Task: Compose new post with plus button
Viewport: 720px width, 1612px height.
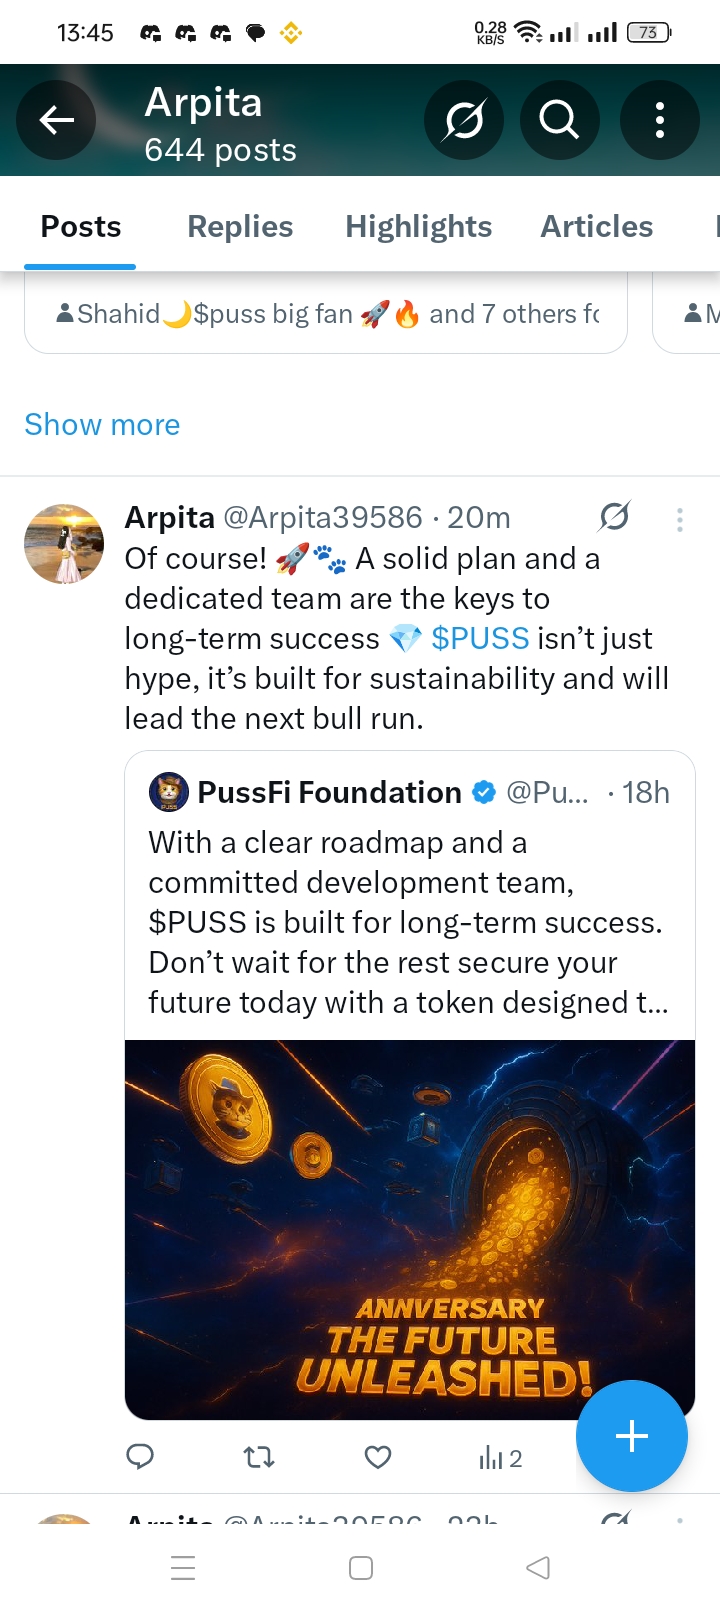Action: [631, 1436]
